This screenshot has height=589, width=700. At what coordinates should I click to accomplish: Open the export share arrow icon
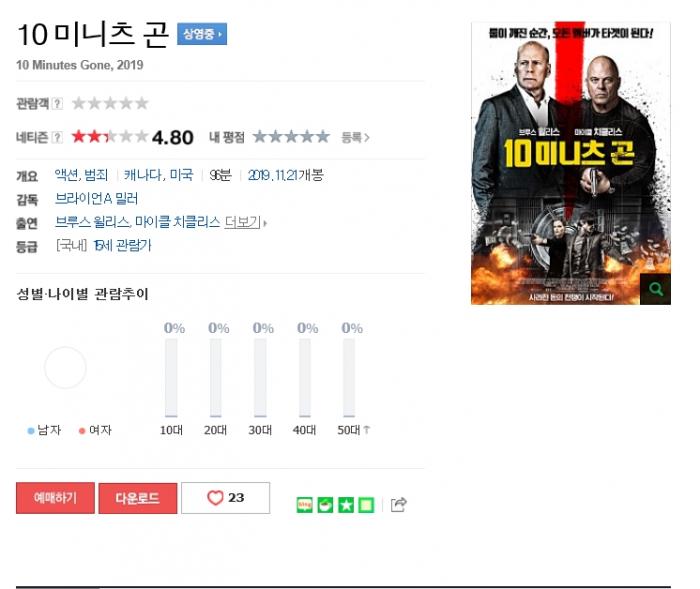[x=398, y=505]
